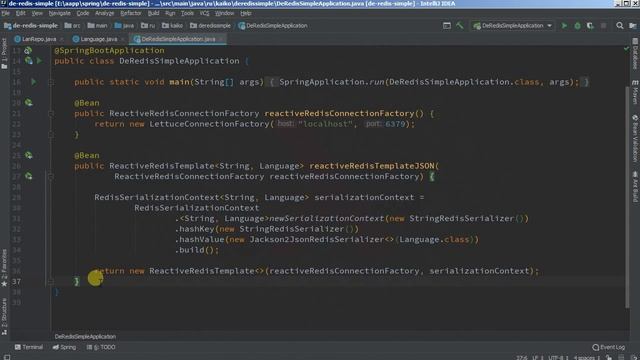Open Navigate menu
Screen dimensions: 640x360
pyautogui.click(x=60, y=13)
